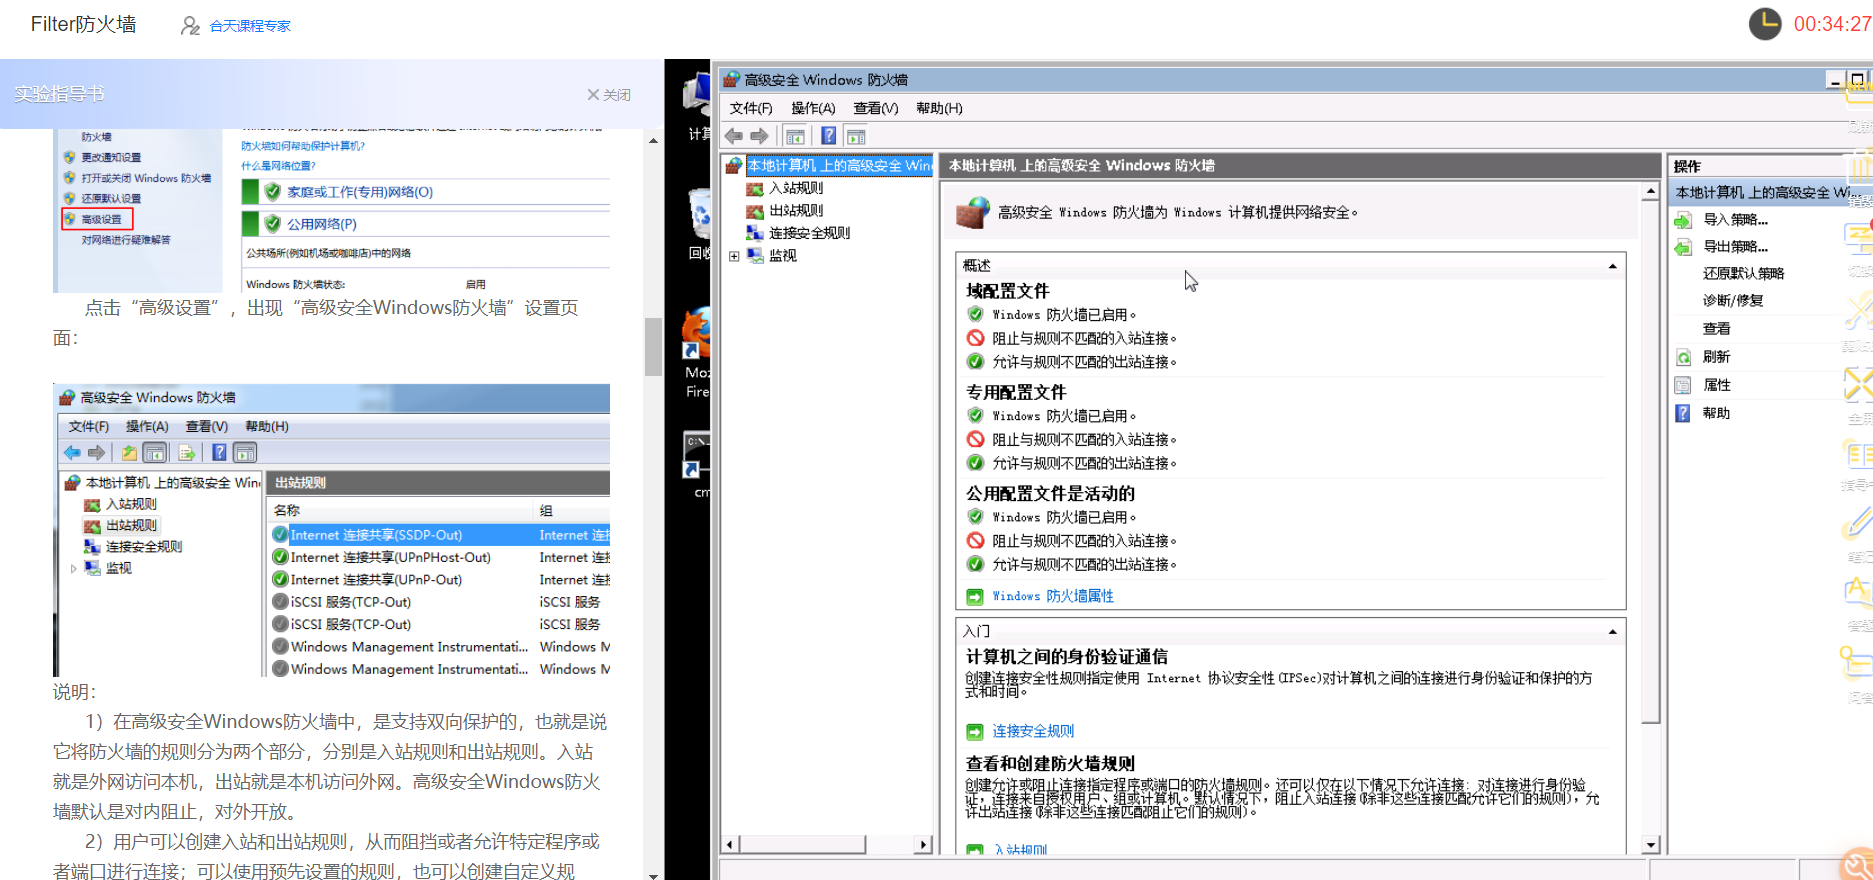Go forward with the toolbar Forward arrow
This screenshot has width=1873, height=880.
click(x=759, y=136)
